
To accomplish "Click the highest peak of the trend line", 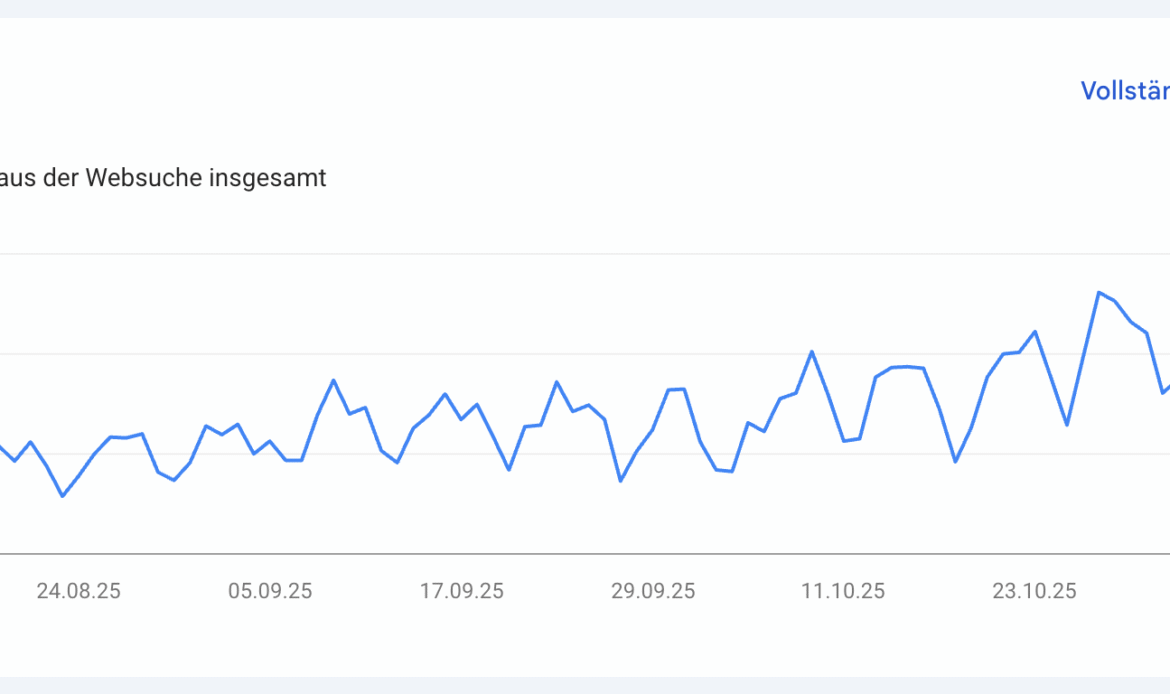I will (1099, 292).
